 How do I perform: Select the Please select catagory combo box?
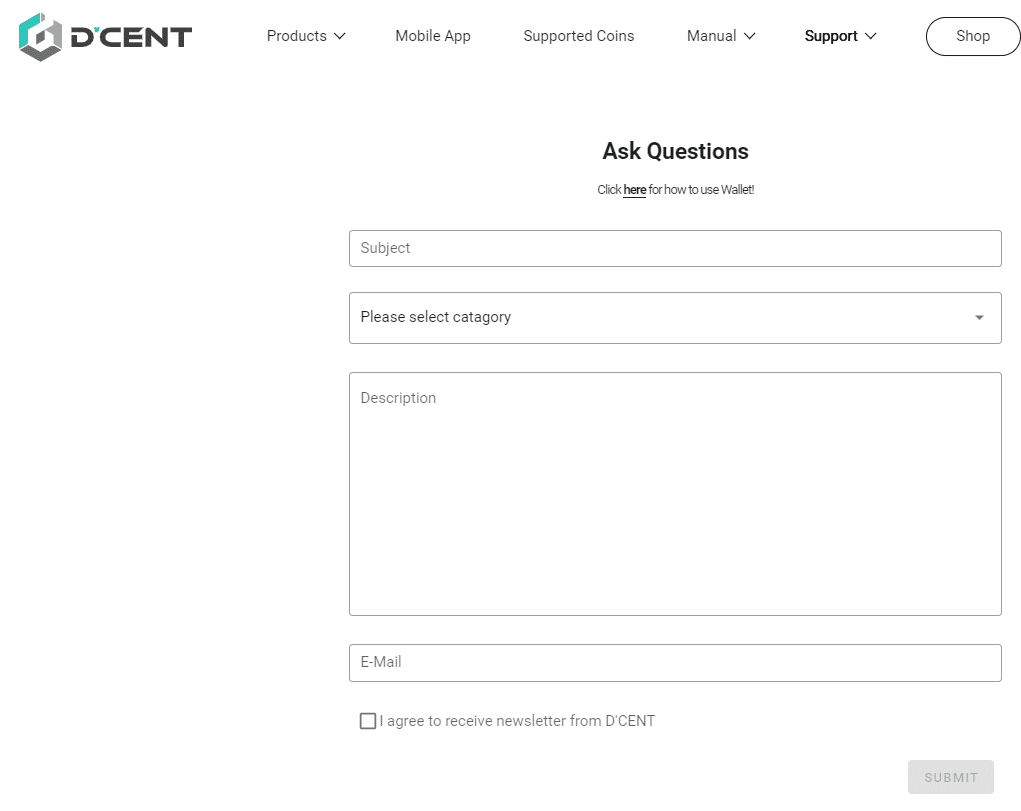pos(675,318)
